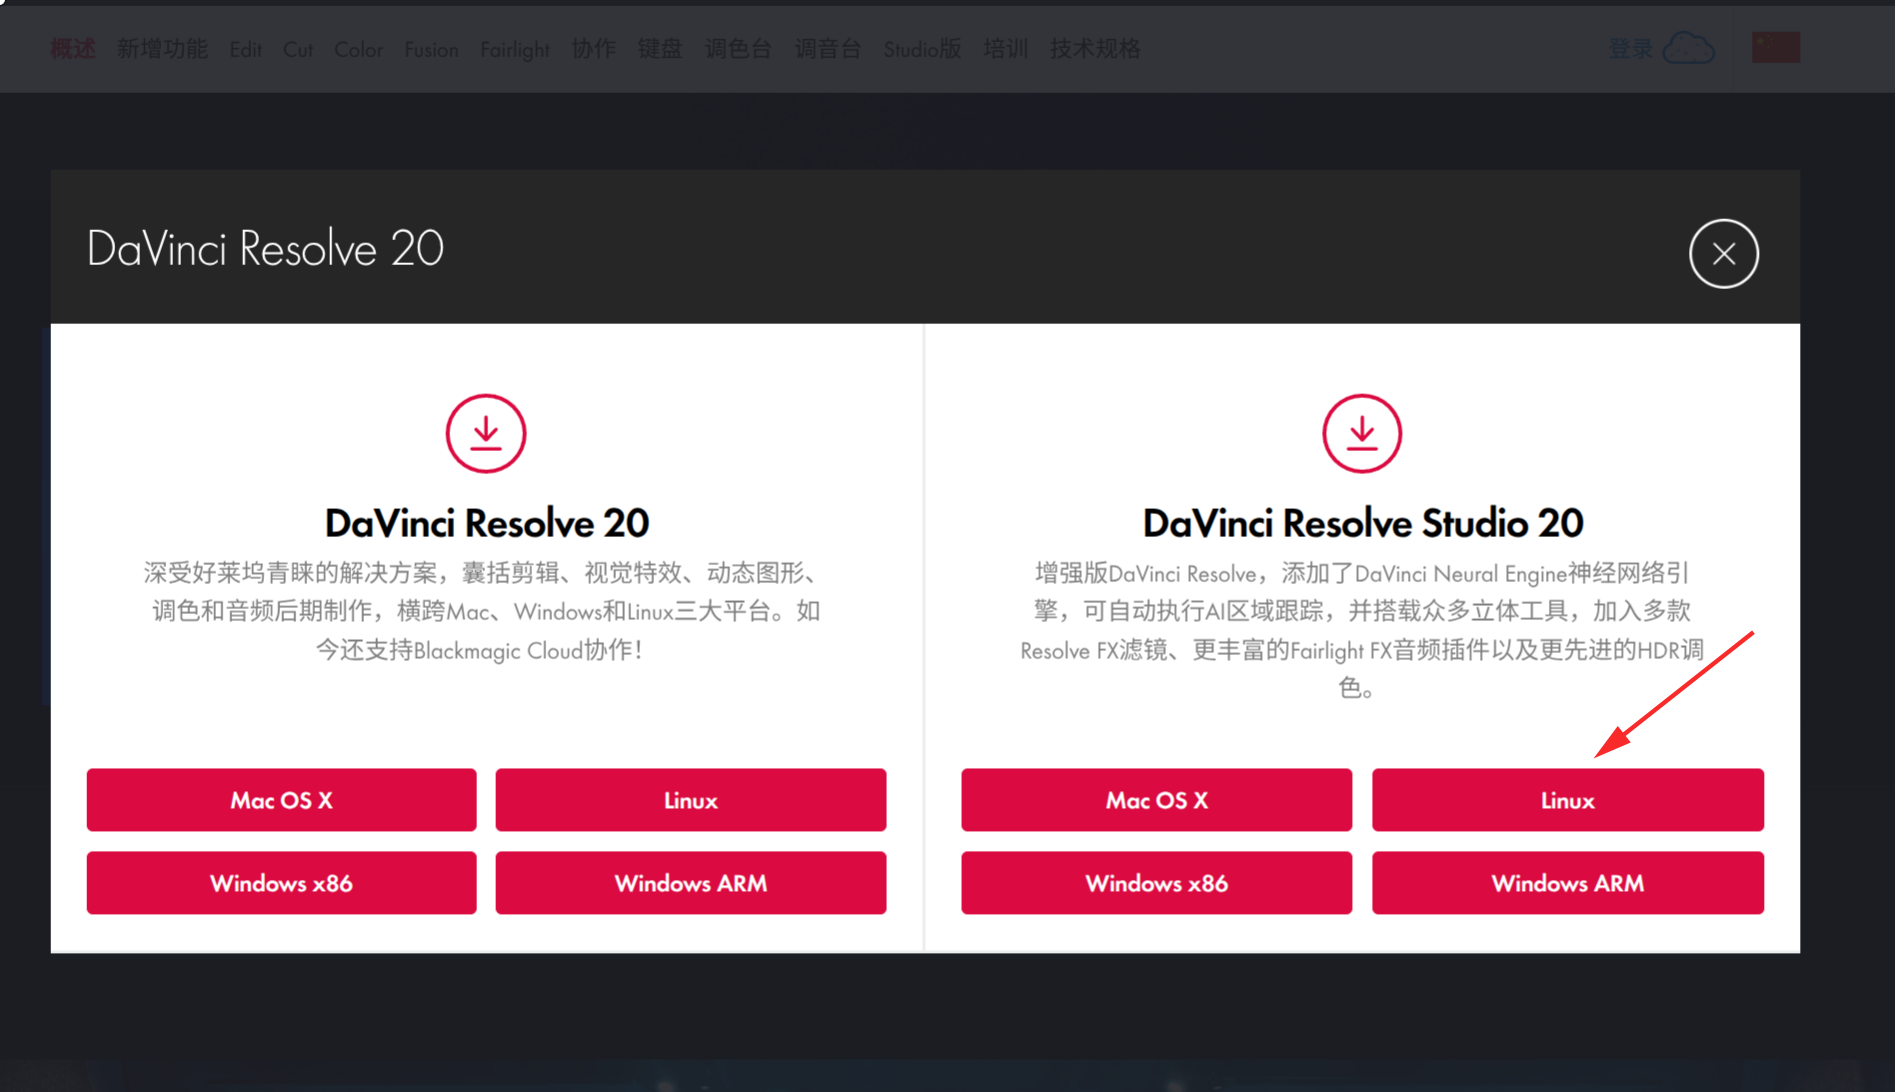Click the DaVinci Resolve Studio 20 download icon

click(x=1362, y=433)
